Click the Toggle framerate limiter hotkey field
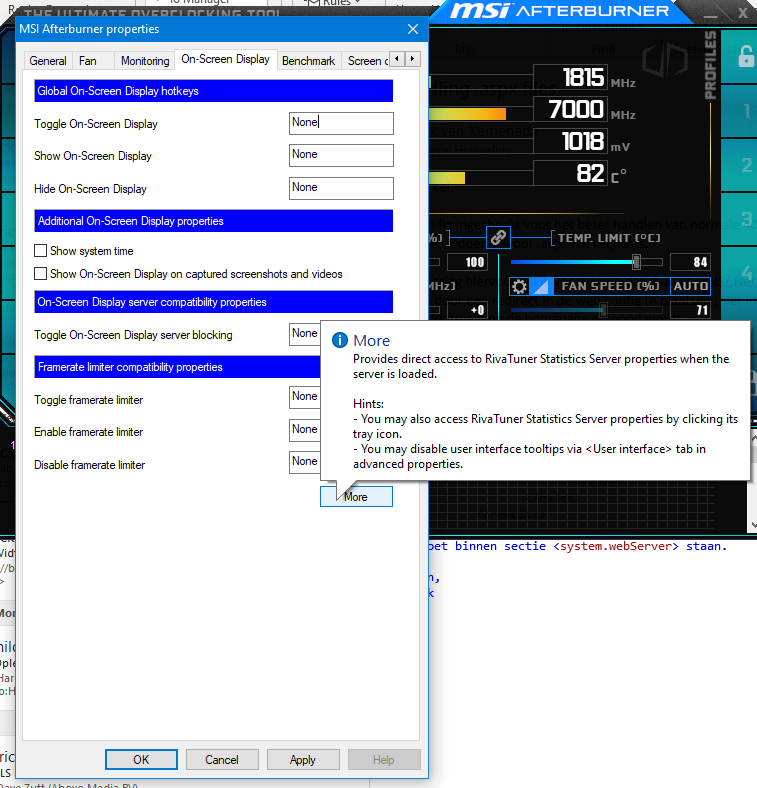This screenshot has height=788, width=757. [305, 397]
